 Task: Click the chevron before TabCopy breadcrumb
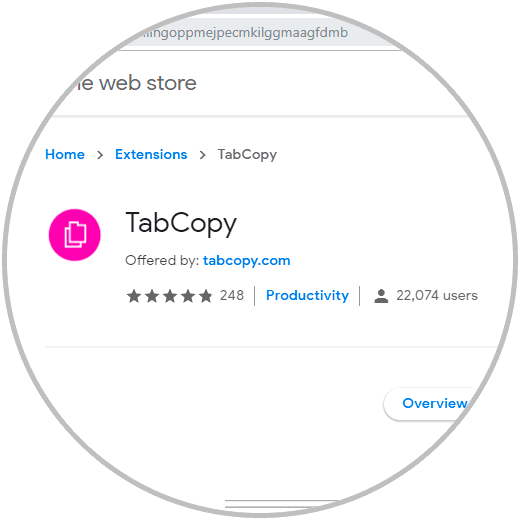pos(202,155)
